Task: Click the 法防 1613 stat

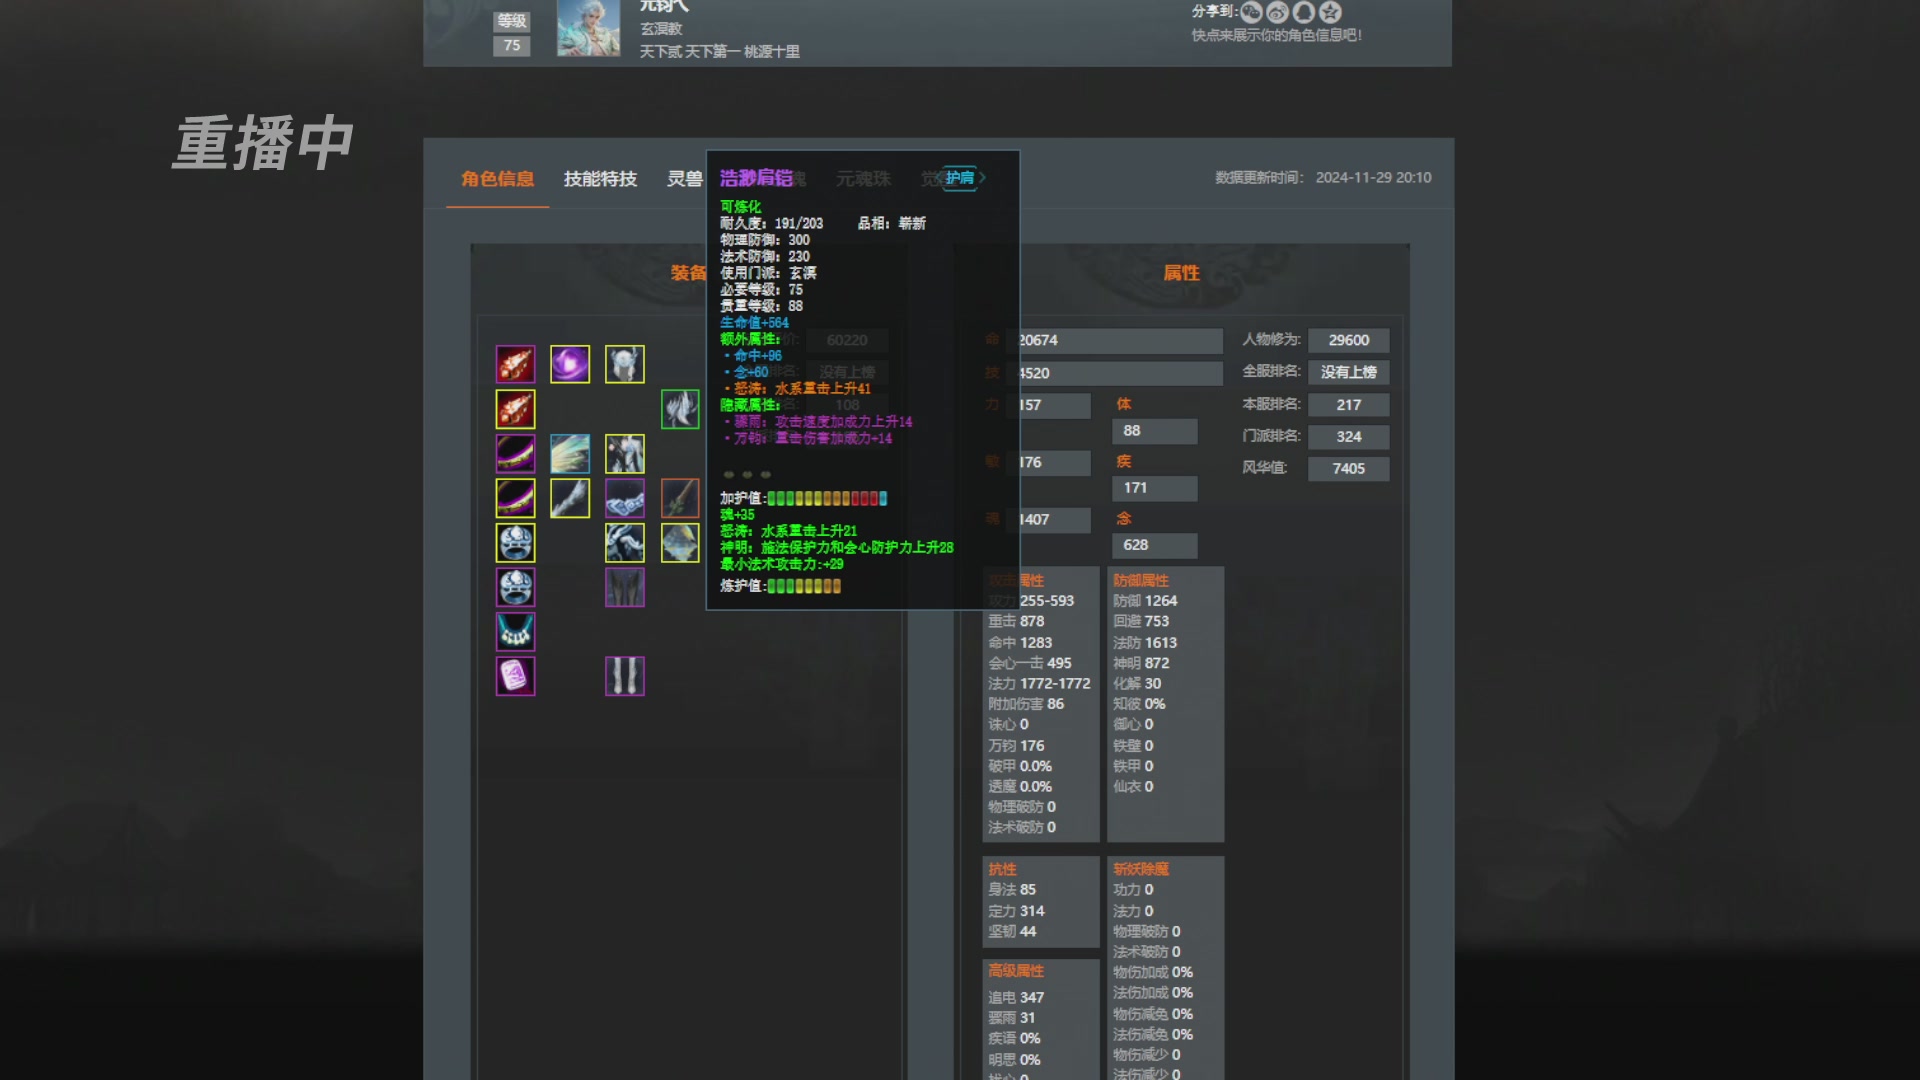Action: click(x=1145, y=643)
